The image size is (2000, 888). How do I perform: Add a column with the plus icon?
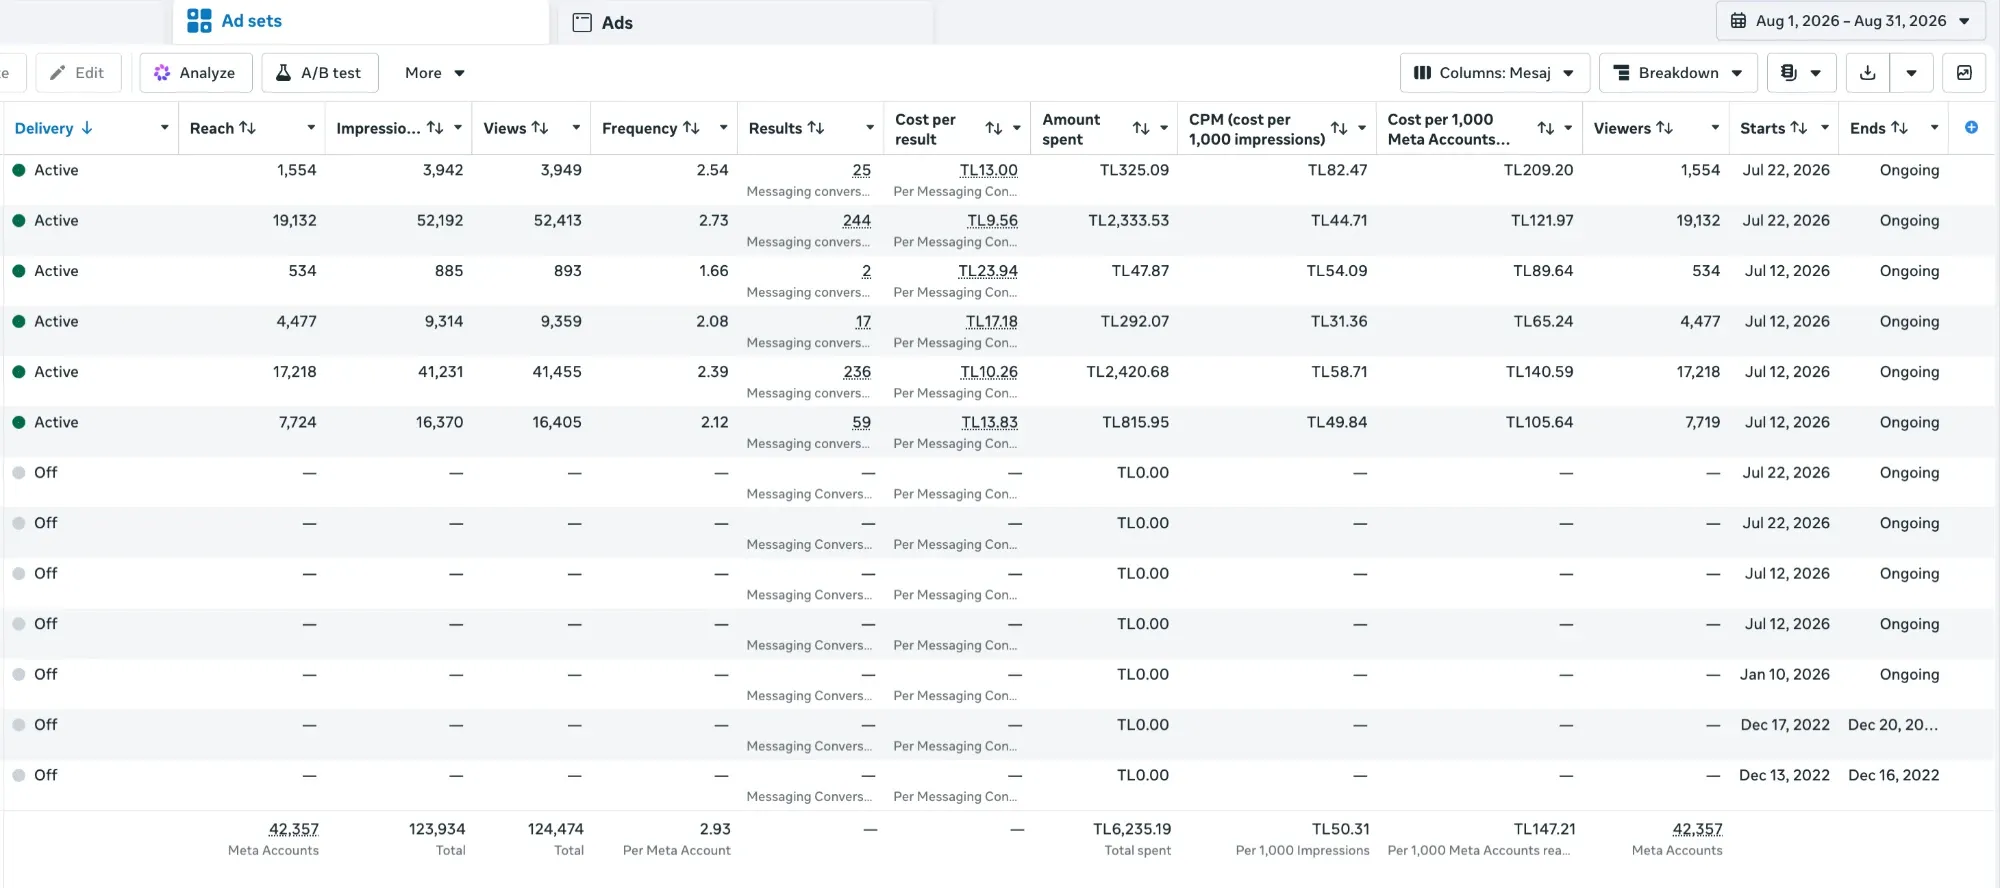point(1971,127)
